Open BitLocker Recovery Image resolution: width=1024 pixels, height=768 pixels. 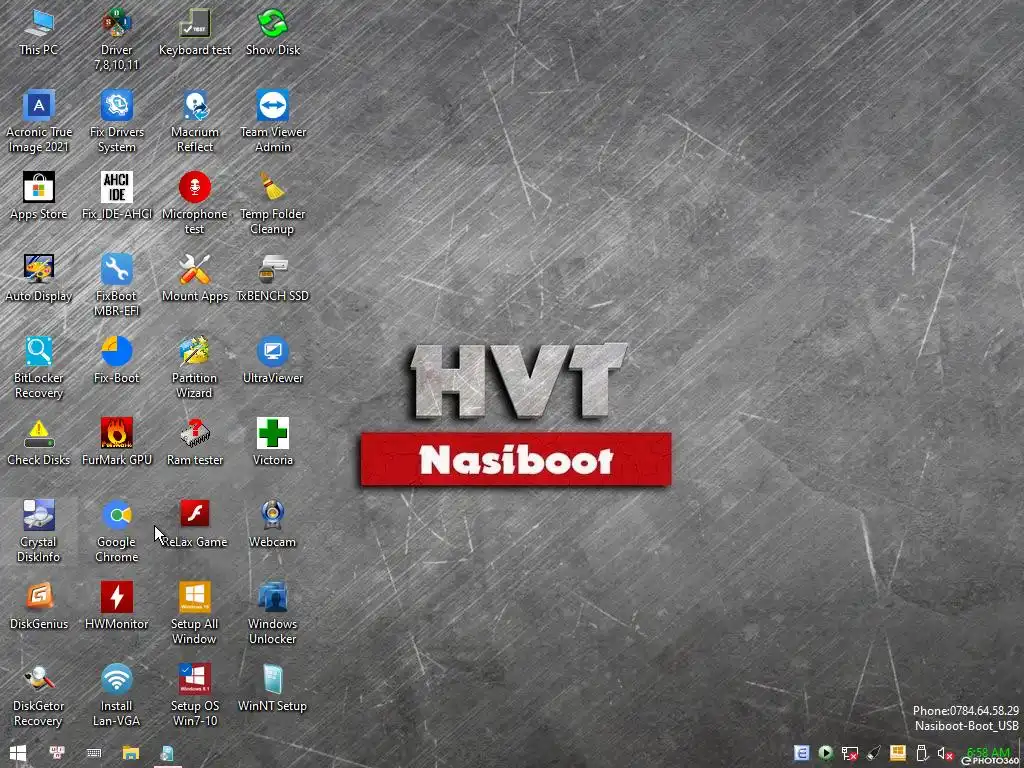point(39,368)
